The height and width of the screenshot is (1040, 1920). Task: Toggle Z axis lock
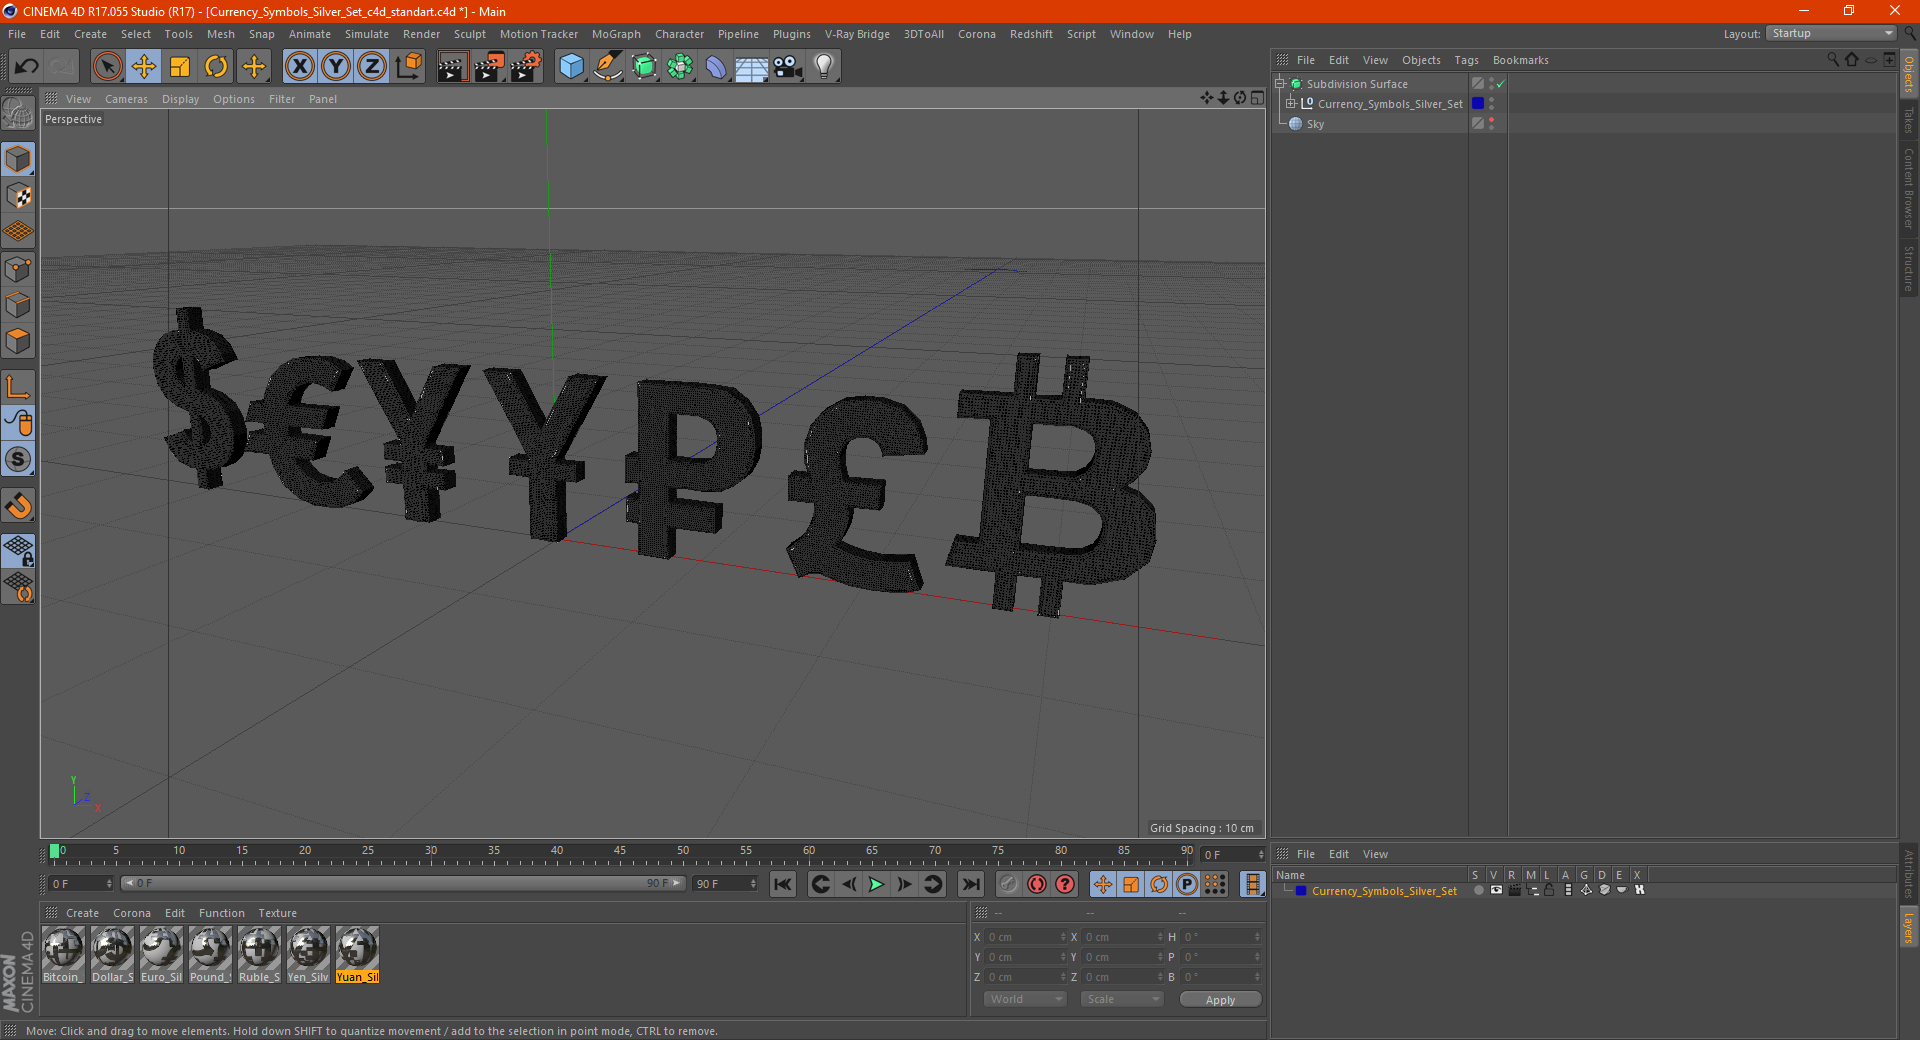click(372, 67)
